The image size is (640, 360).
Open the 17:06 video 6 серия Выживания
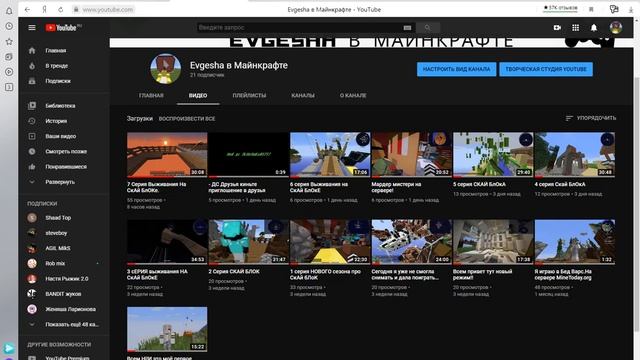tap(330, 155)
